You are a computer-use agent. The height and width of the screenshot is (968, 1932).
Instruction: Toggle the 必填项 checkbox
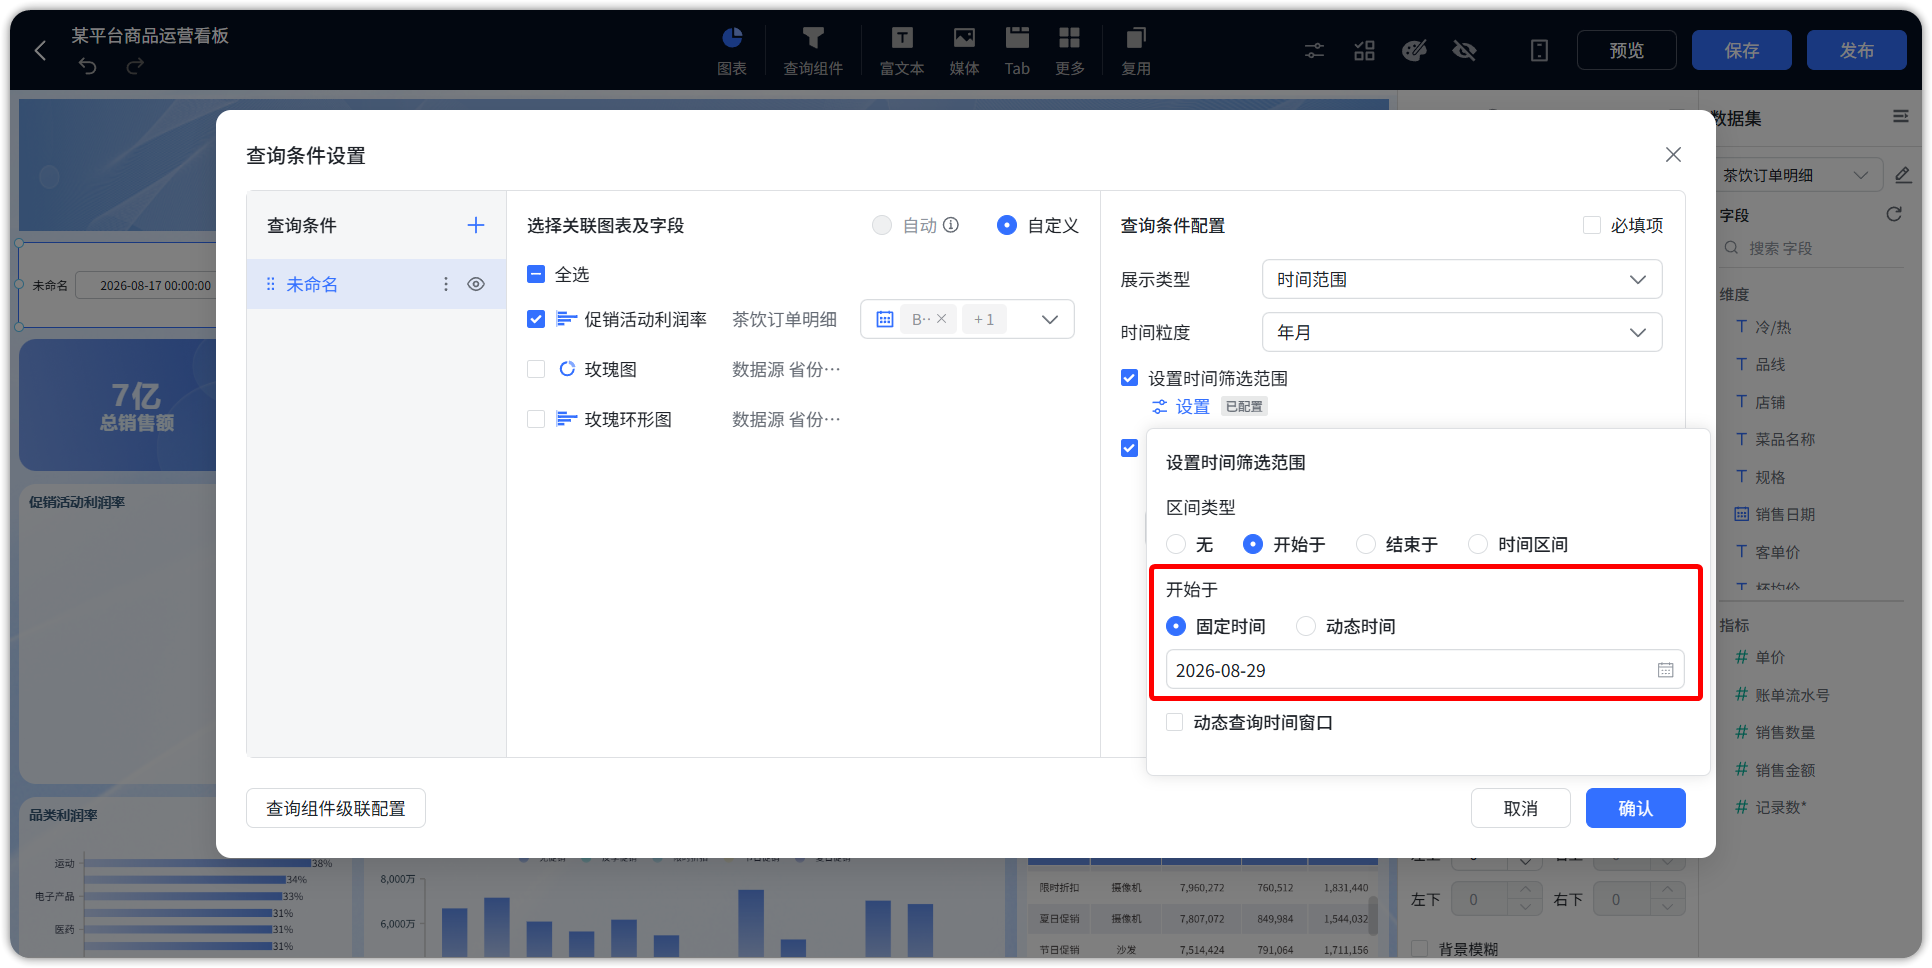click(1592, 225)
